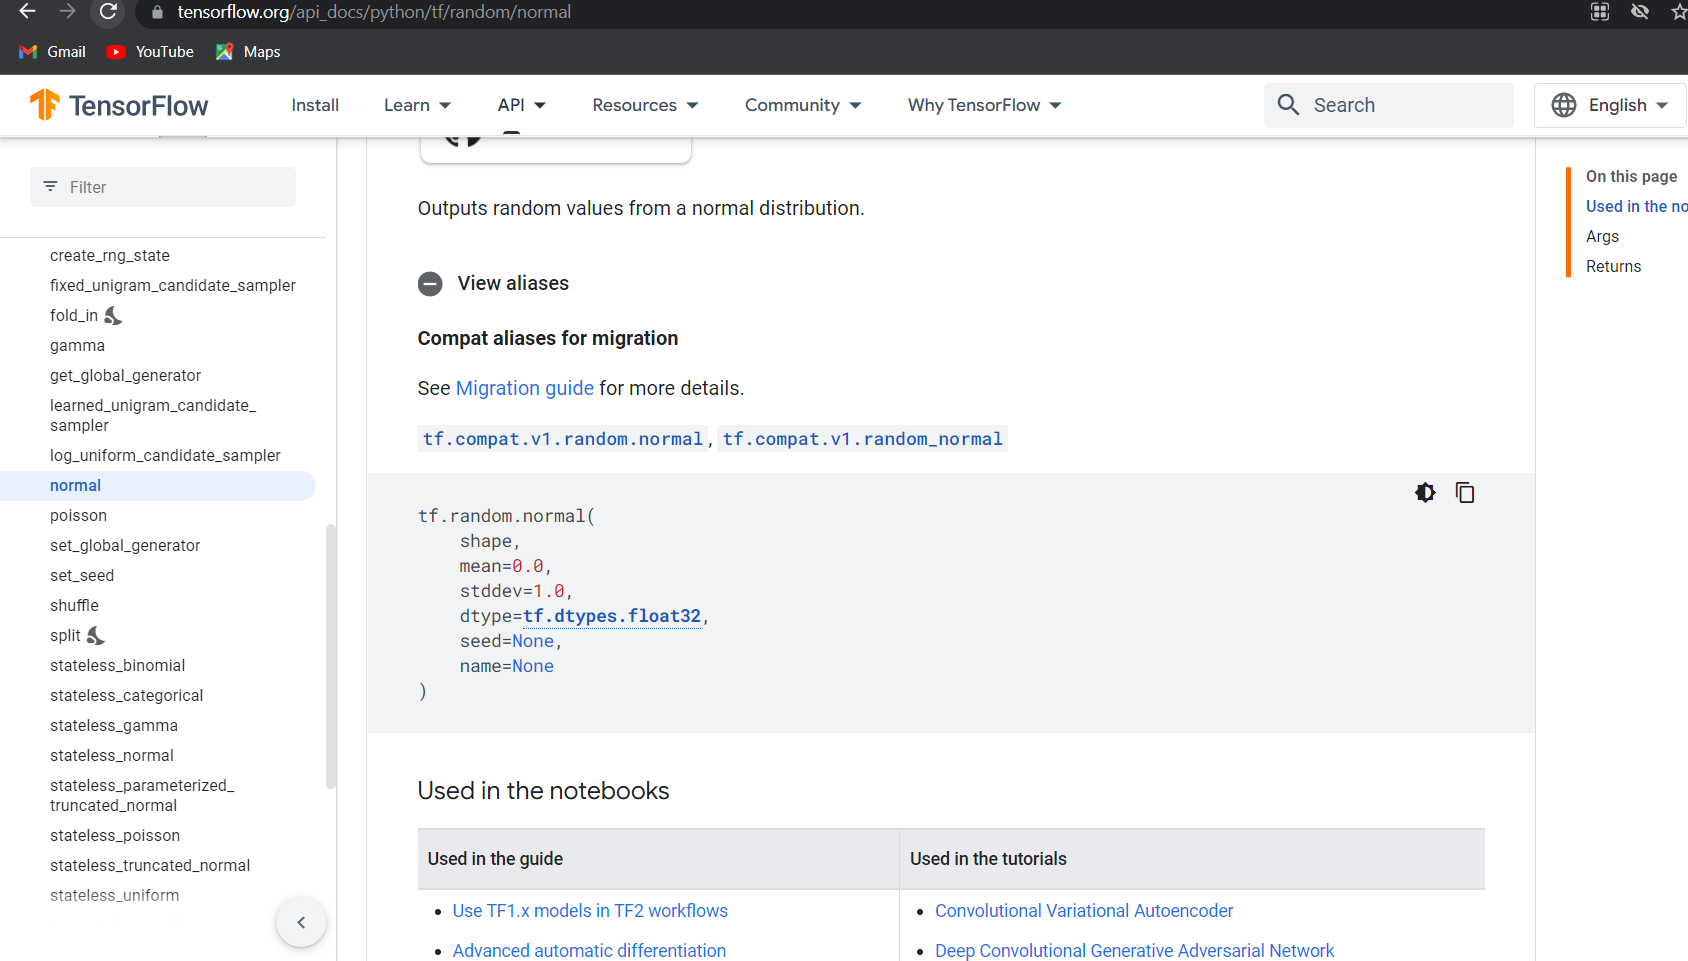Select get_global_generator in sidebar
1688x961 pixels.
tap(125, 376)
